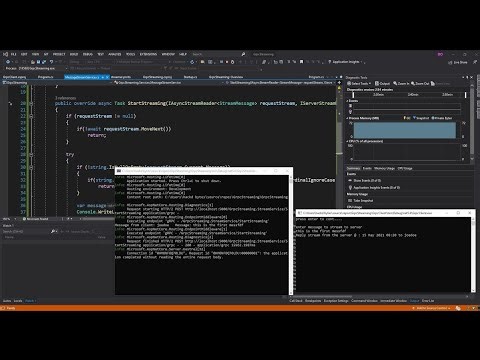Screen dimensions: 480x360
Task: Click Zoom Out in Diagnostic Tools
Action: pyautogui.click(x=420, y=83)
